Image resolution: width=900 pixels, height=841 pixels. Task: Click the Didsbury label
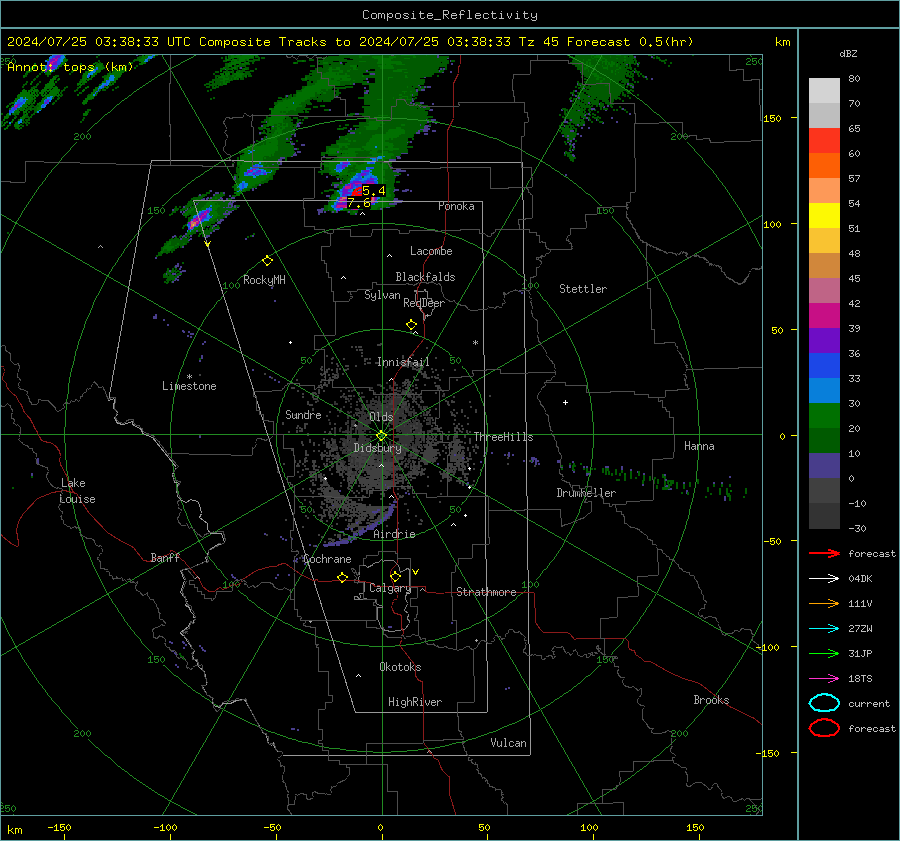tap(377, 448)
